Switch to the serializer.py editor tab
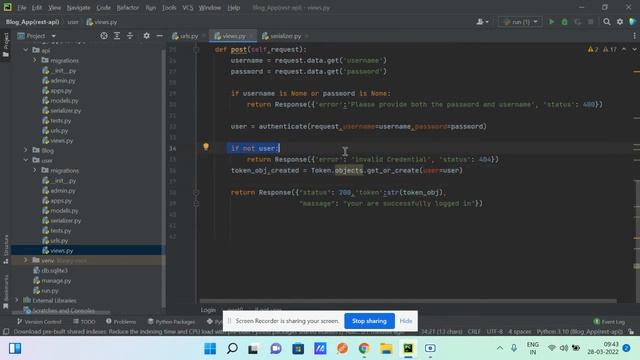The image size is (640, 360). (x=283, y=36)
